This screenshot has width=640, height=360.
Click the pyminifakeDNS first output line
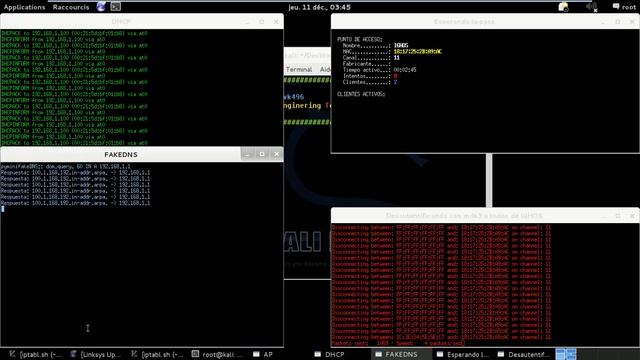66,167
